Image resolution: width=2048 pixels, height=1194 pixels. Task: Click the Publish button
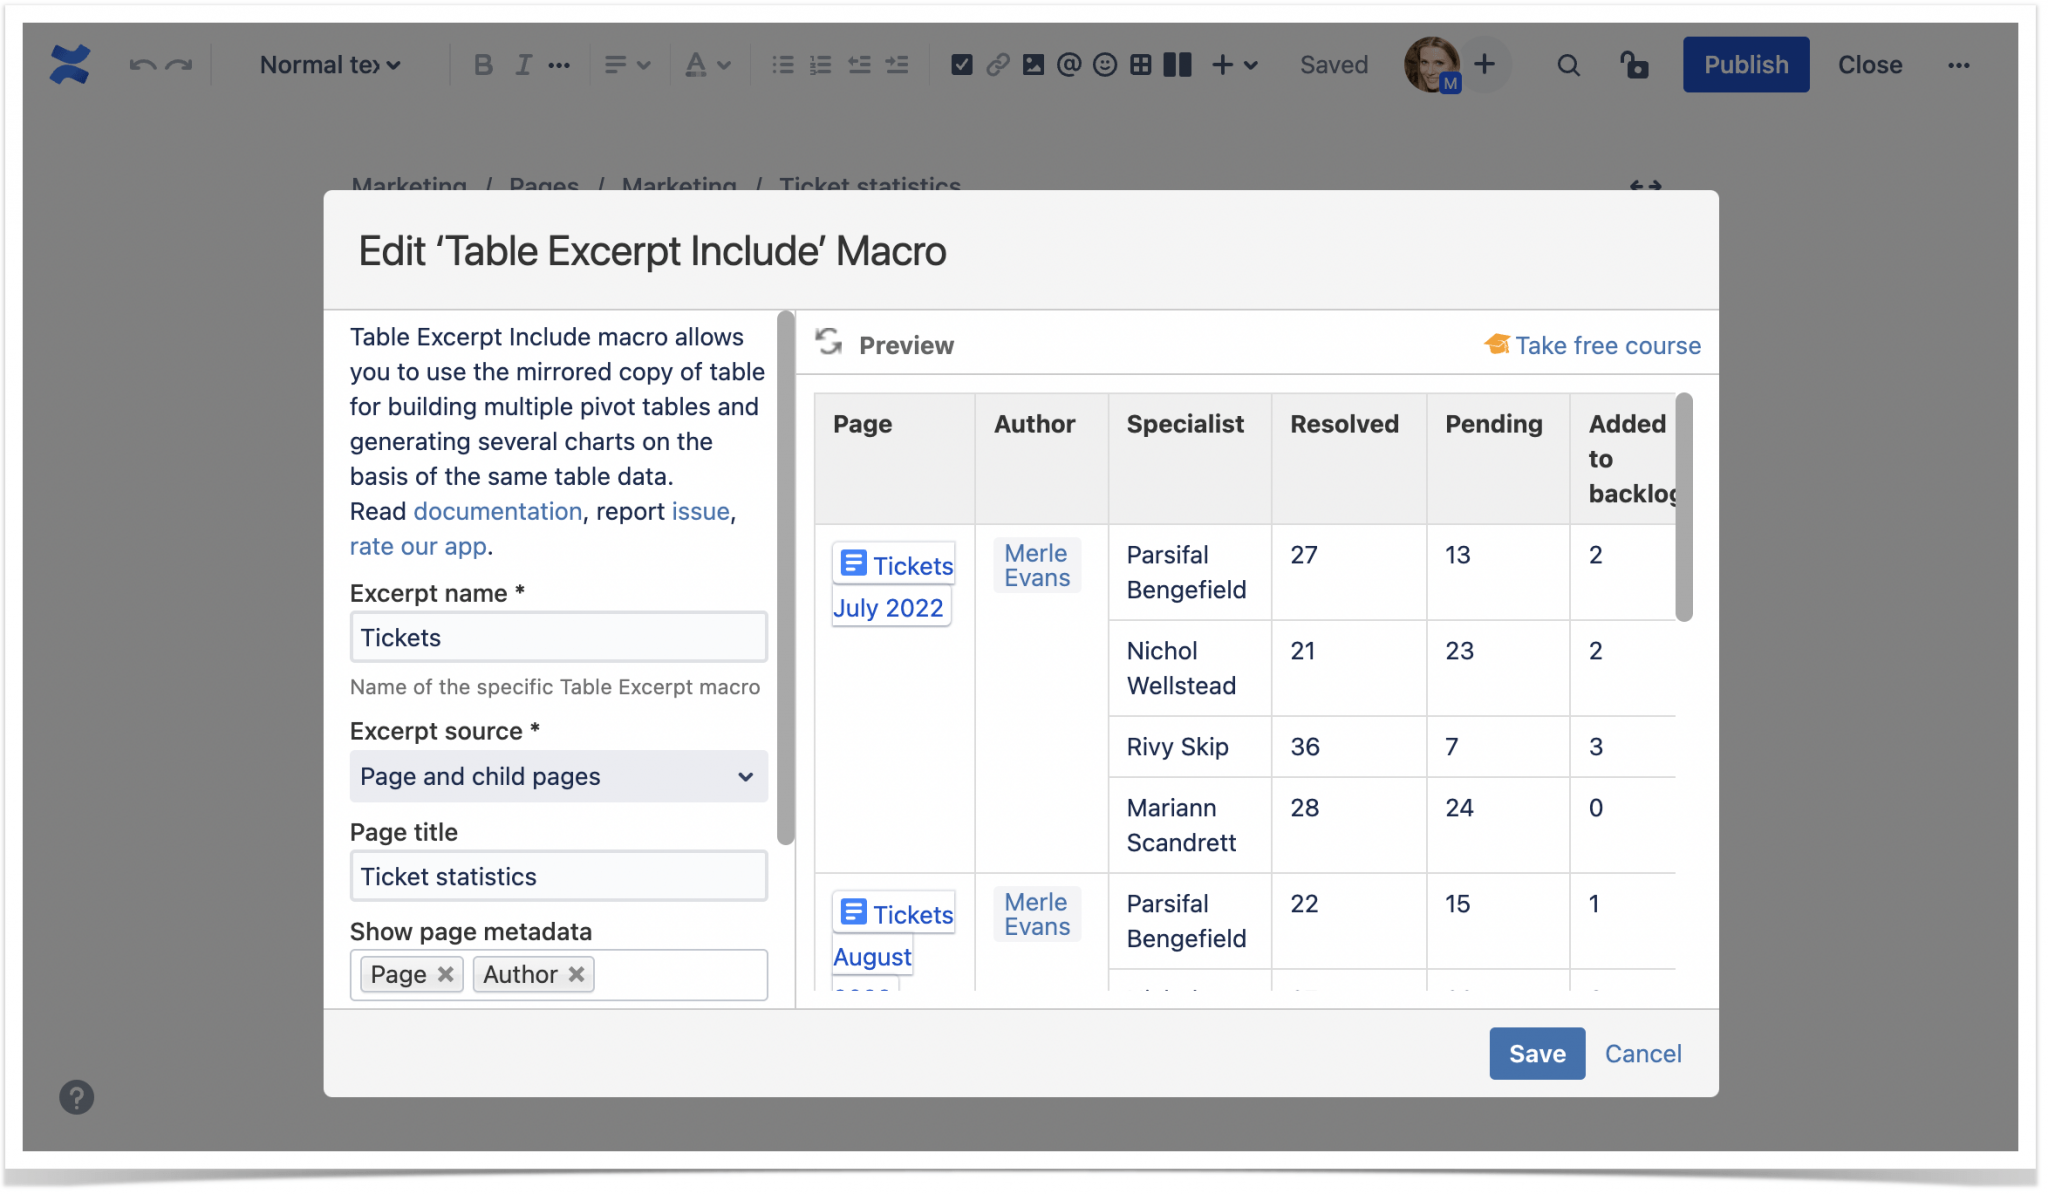click(1745, 65)
